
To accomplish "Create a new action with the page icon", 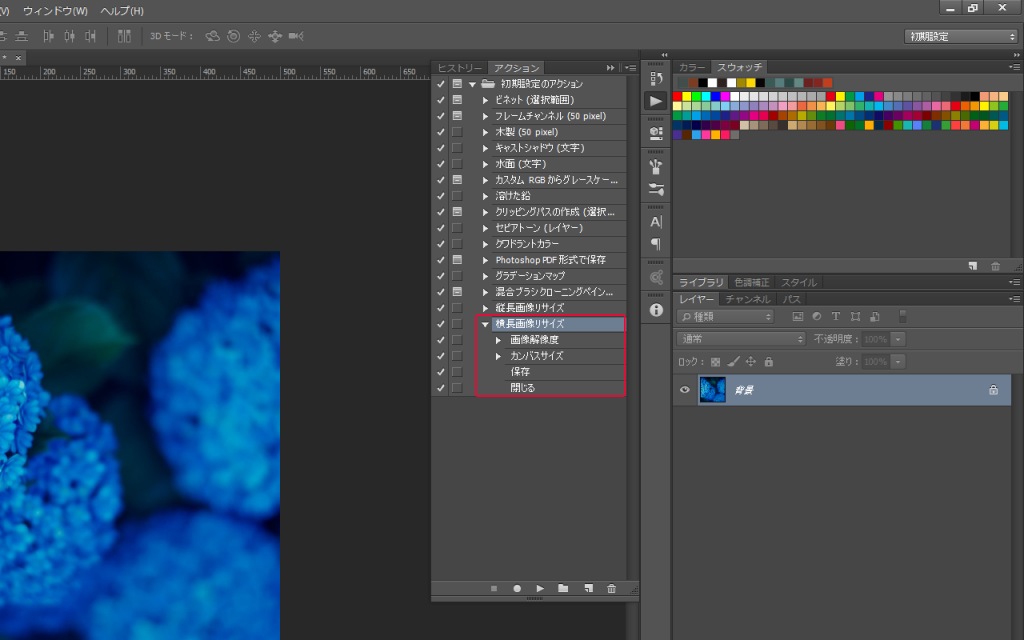I will 588,588.
